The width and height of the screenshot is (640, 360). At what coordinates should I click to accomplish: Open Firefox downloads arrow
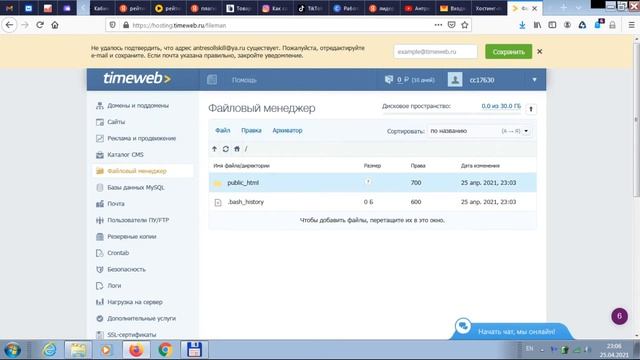(522, 25)
